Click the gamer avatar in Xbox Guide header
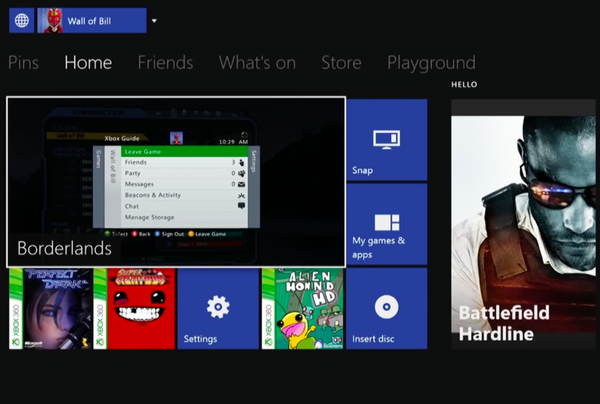The width and height of the screenshot is (600, 404). point(176,138)
